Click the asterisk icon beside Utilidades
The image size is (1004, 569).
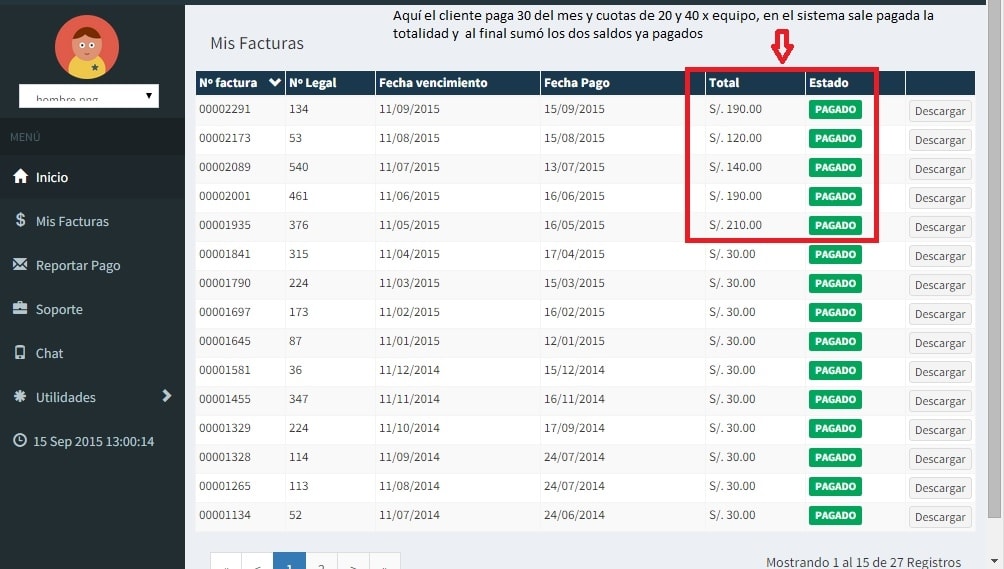click(x=20, y=396)
